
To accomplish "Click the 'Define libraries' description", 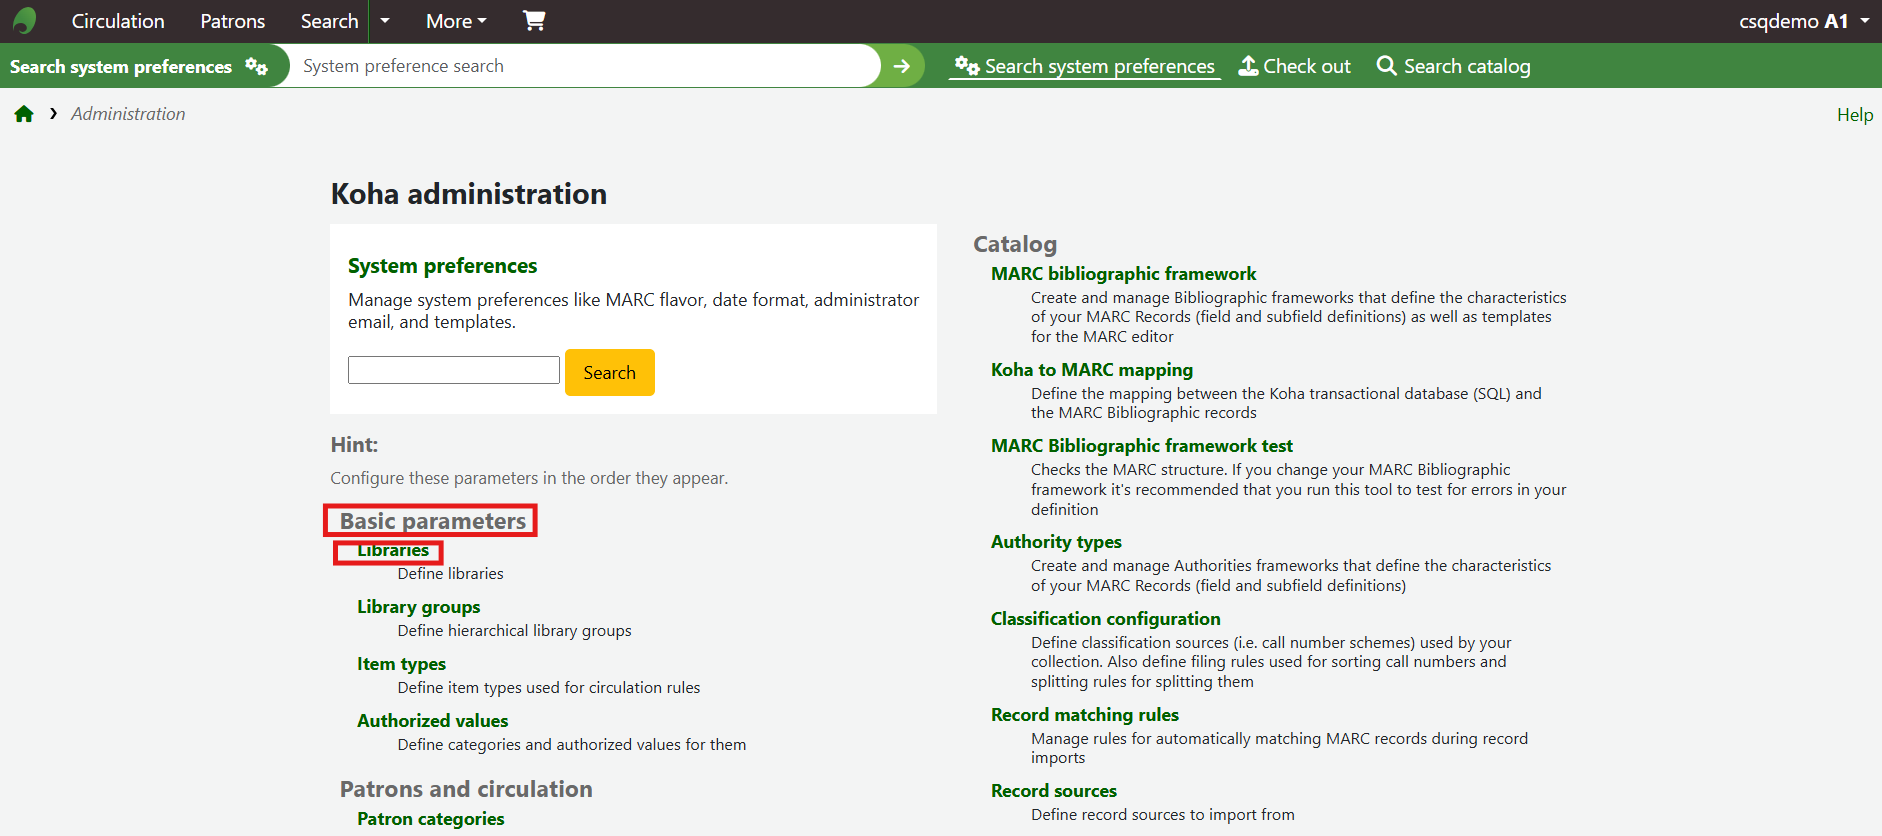I will [x=451, y=574].
